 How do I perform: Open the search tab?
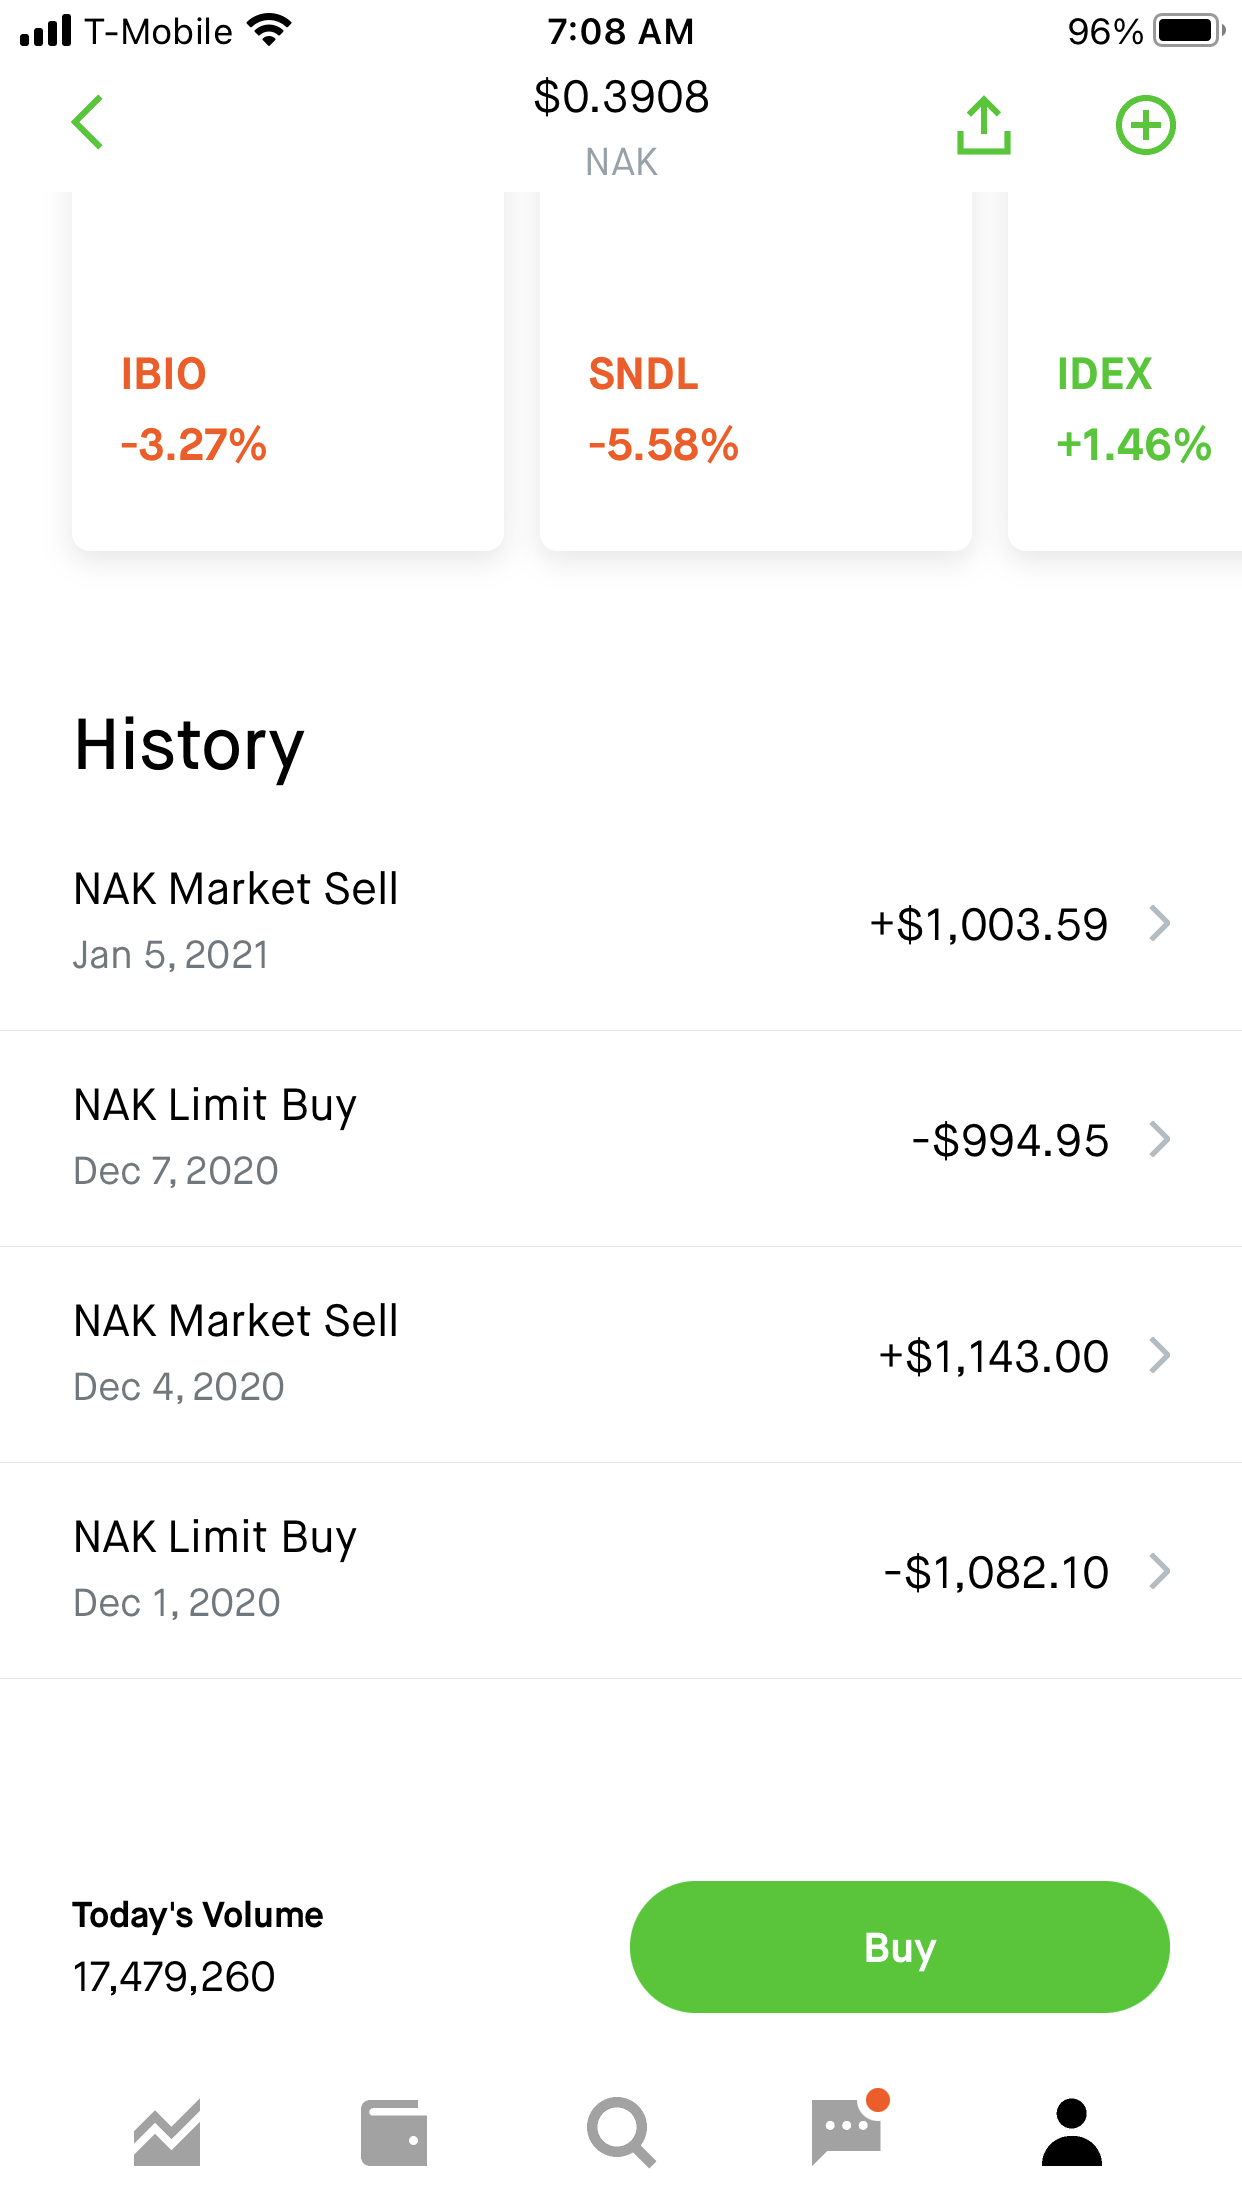[x=621, y=2132]
